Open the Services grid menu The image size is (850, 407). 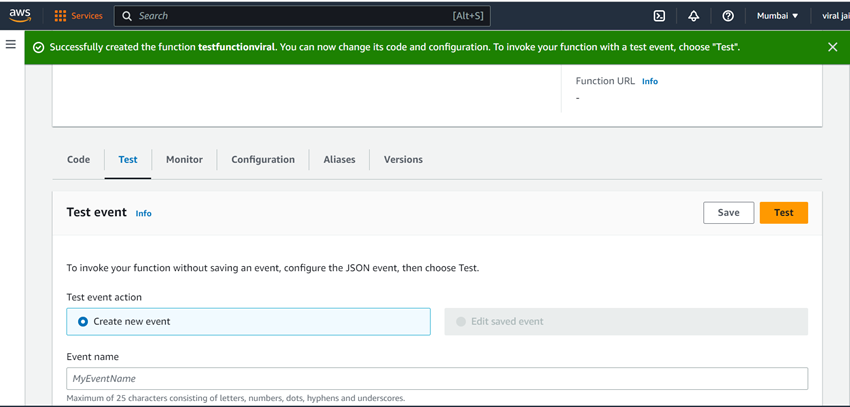[x=60, y=16]
